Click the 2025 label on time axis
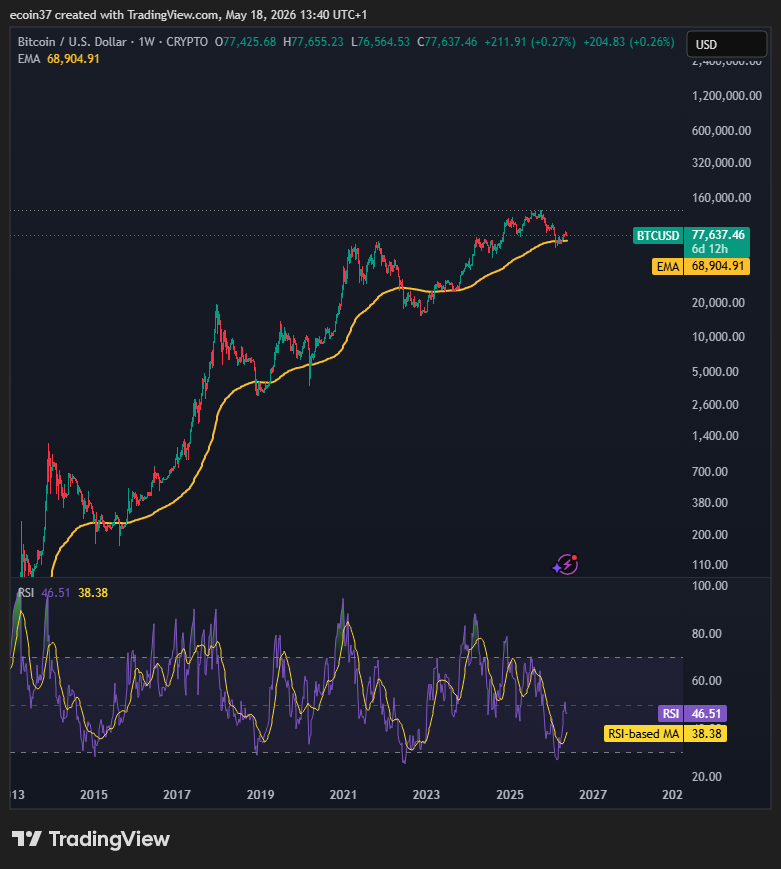 click(509, 794)
